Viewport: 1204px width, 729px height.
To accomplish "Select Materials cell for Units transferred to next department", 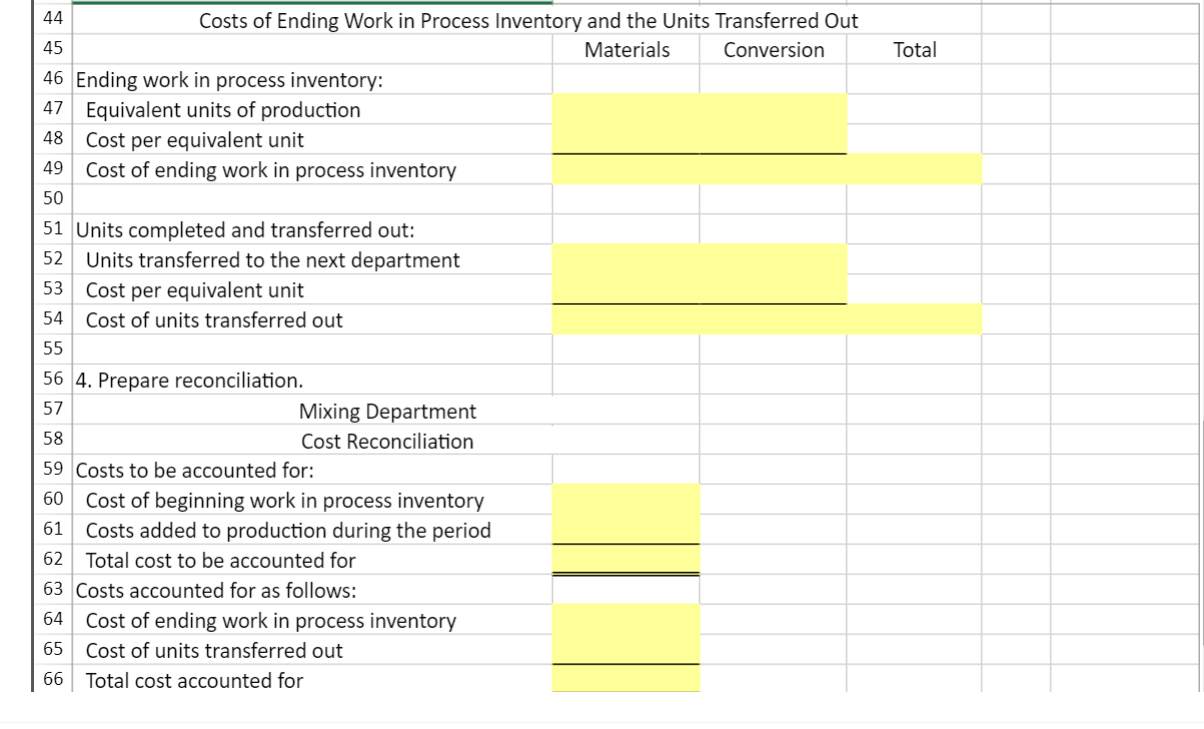I will [x=626, y=260].
